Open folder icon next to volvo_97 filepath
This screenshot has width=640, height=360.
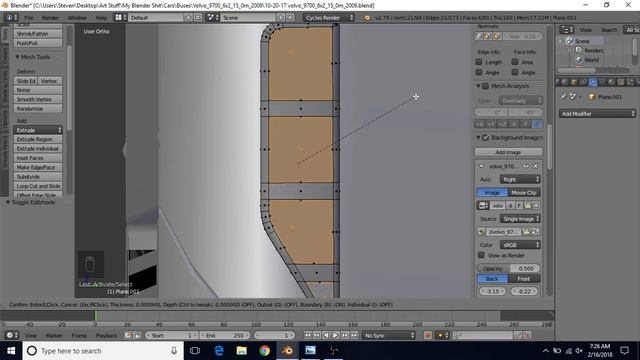coord(527,232)
